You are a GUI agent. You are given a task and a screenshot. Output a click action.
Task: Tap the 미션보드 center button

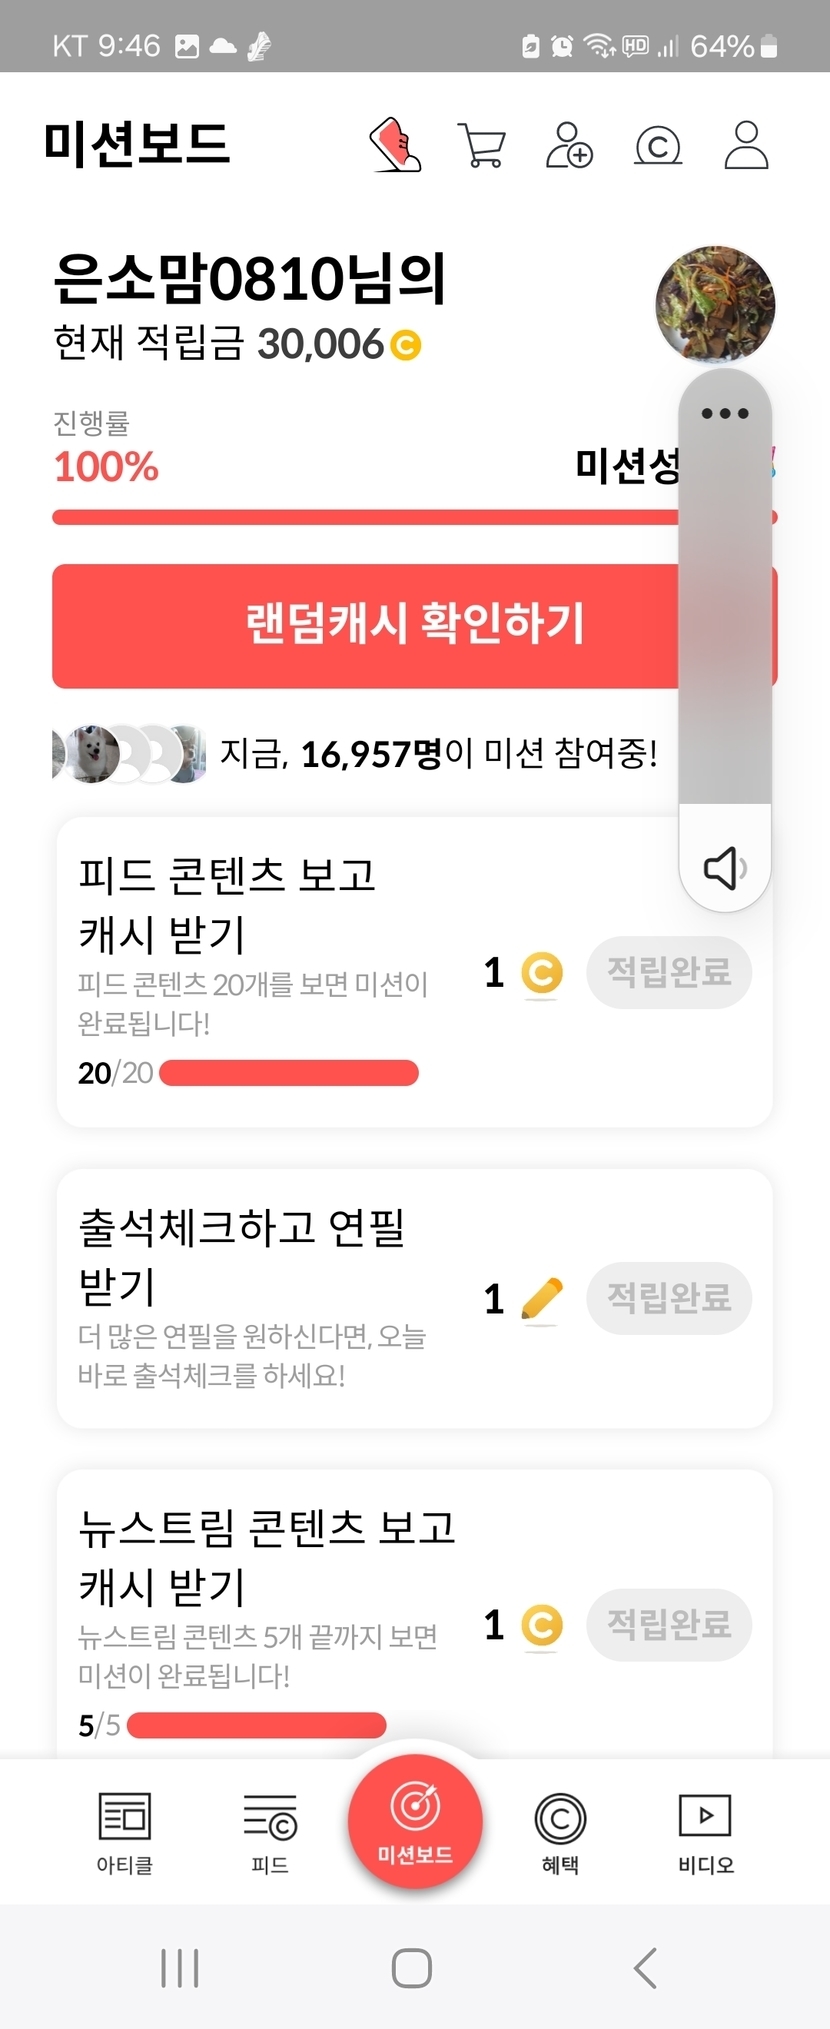click(415, 1822)
